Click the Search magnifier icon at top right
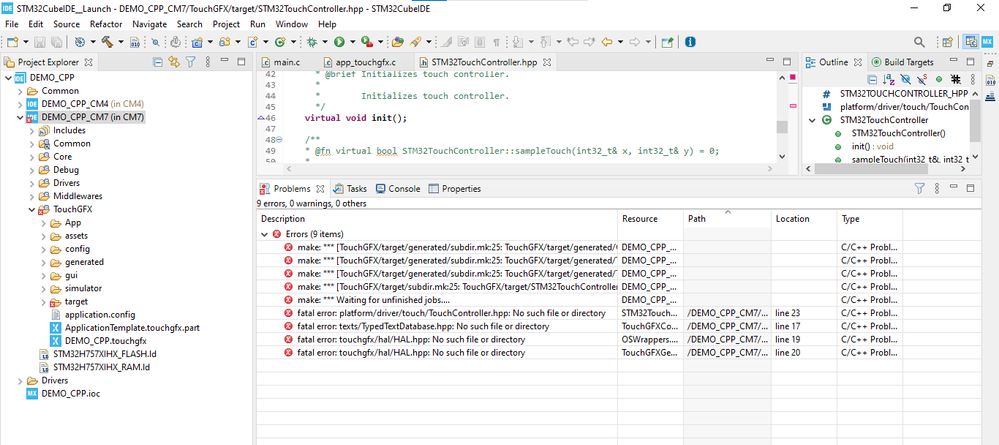 (919, 42)
